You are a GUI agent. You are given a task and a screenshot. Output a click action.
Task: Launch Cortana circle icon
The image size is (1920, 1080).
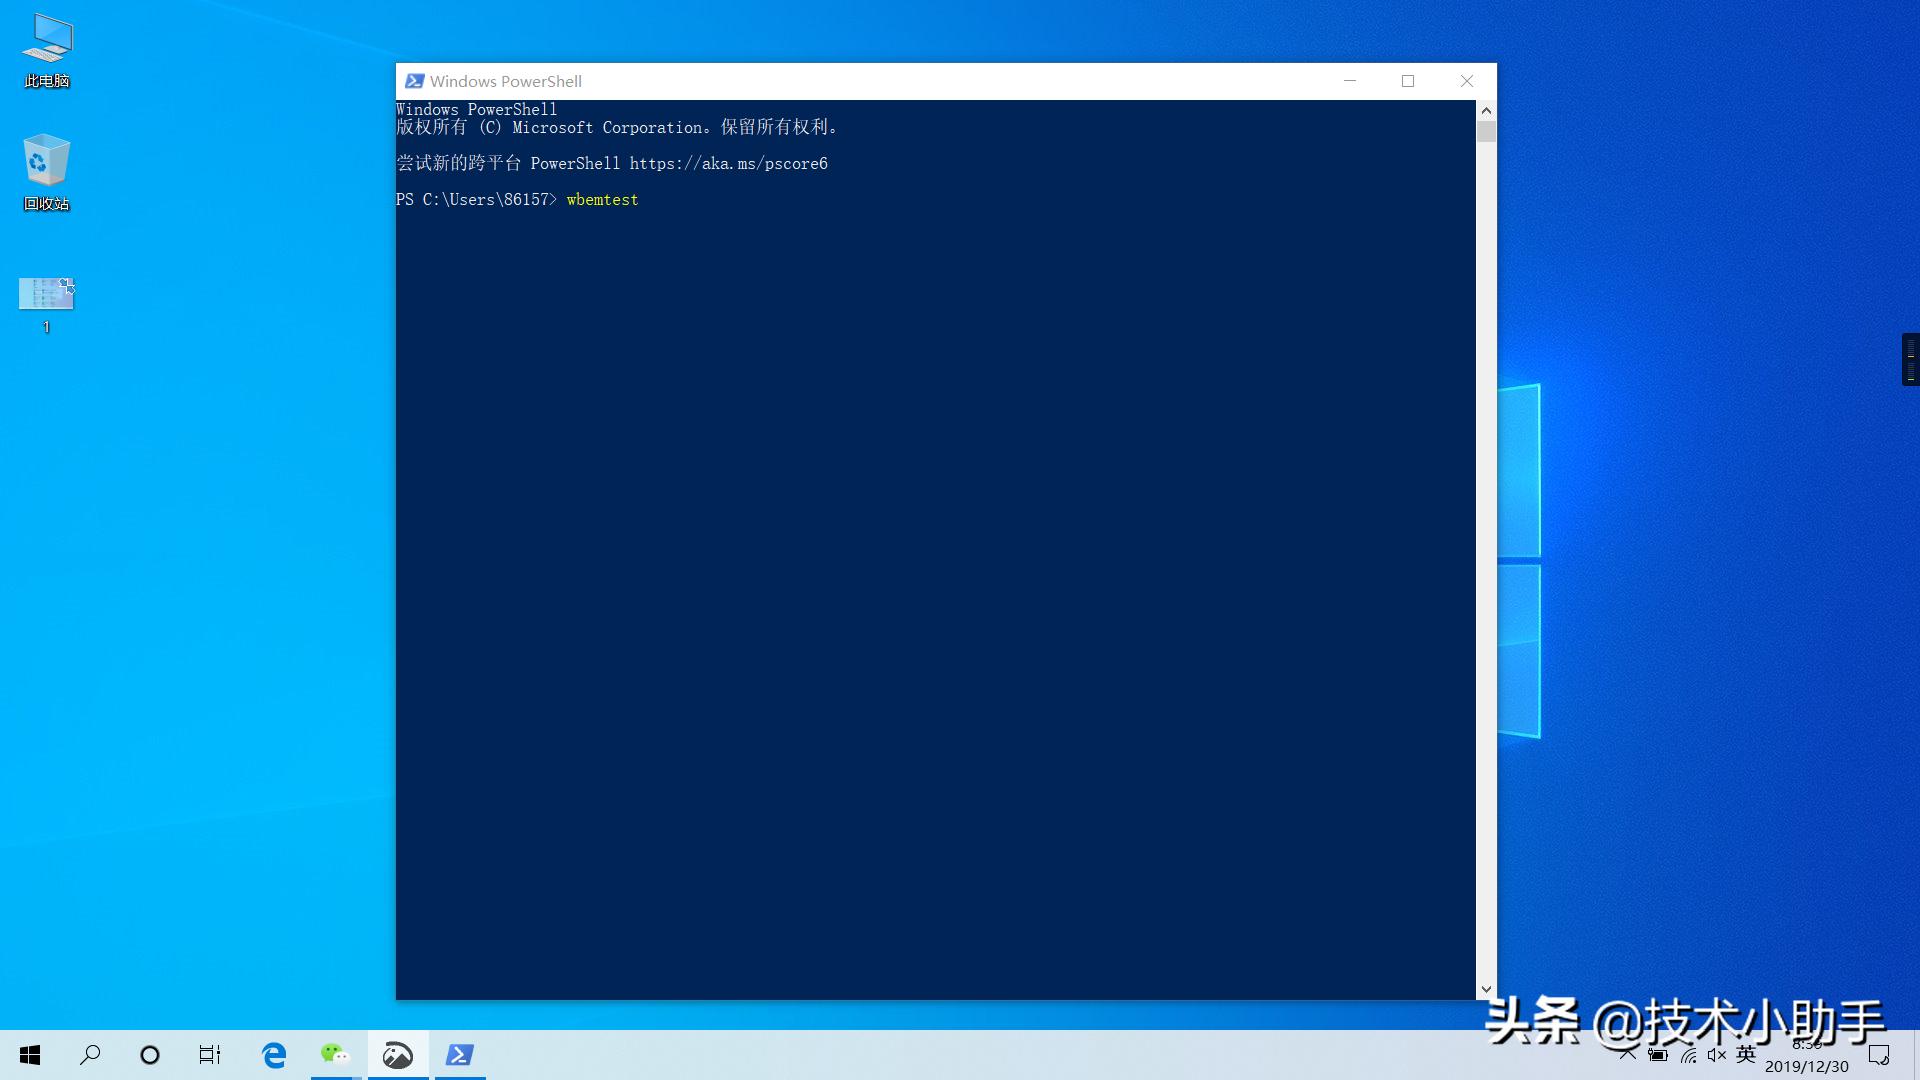point(150,1055)
